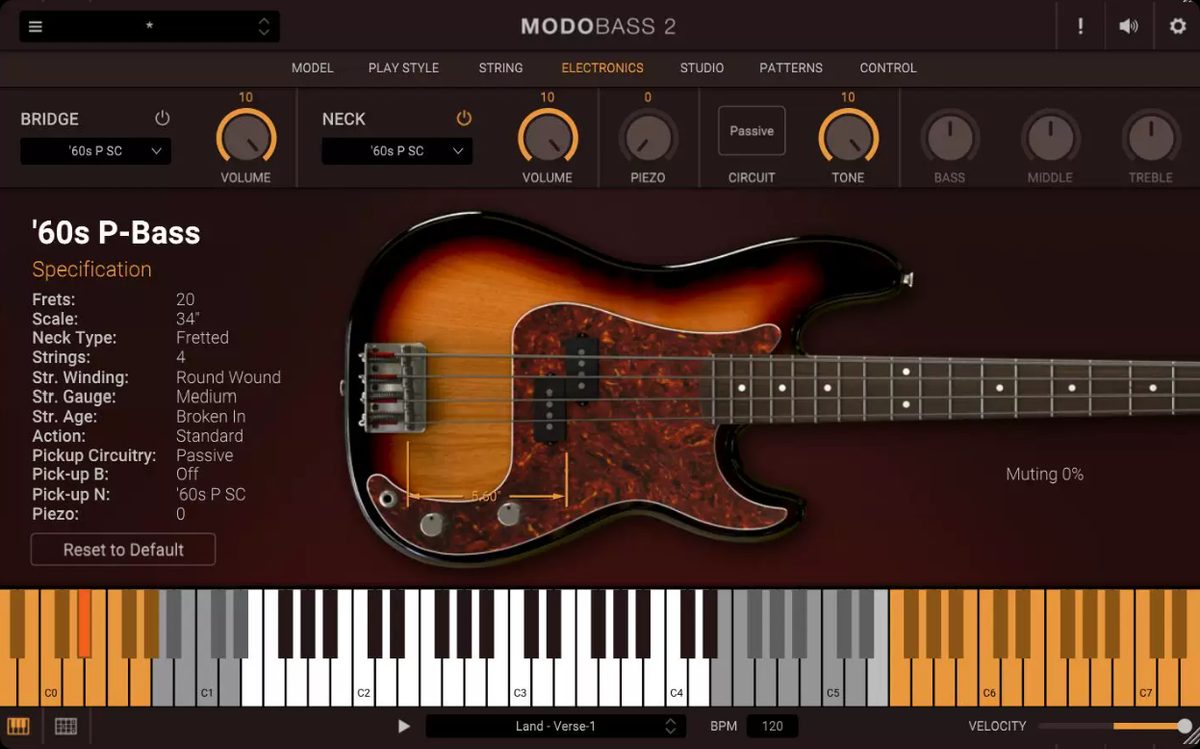Click the alert exclamation icon
Image resolution: width=1200 pixels, height=749 pixels.
click(1080, 27)
